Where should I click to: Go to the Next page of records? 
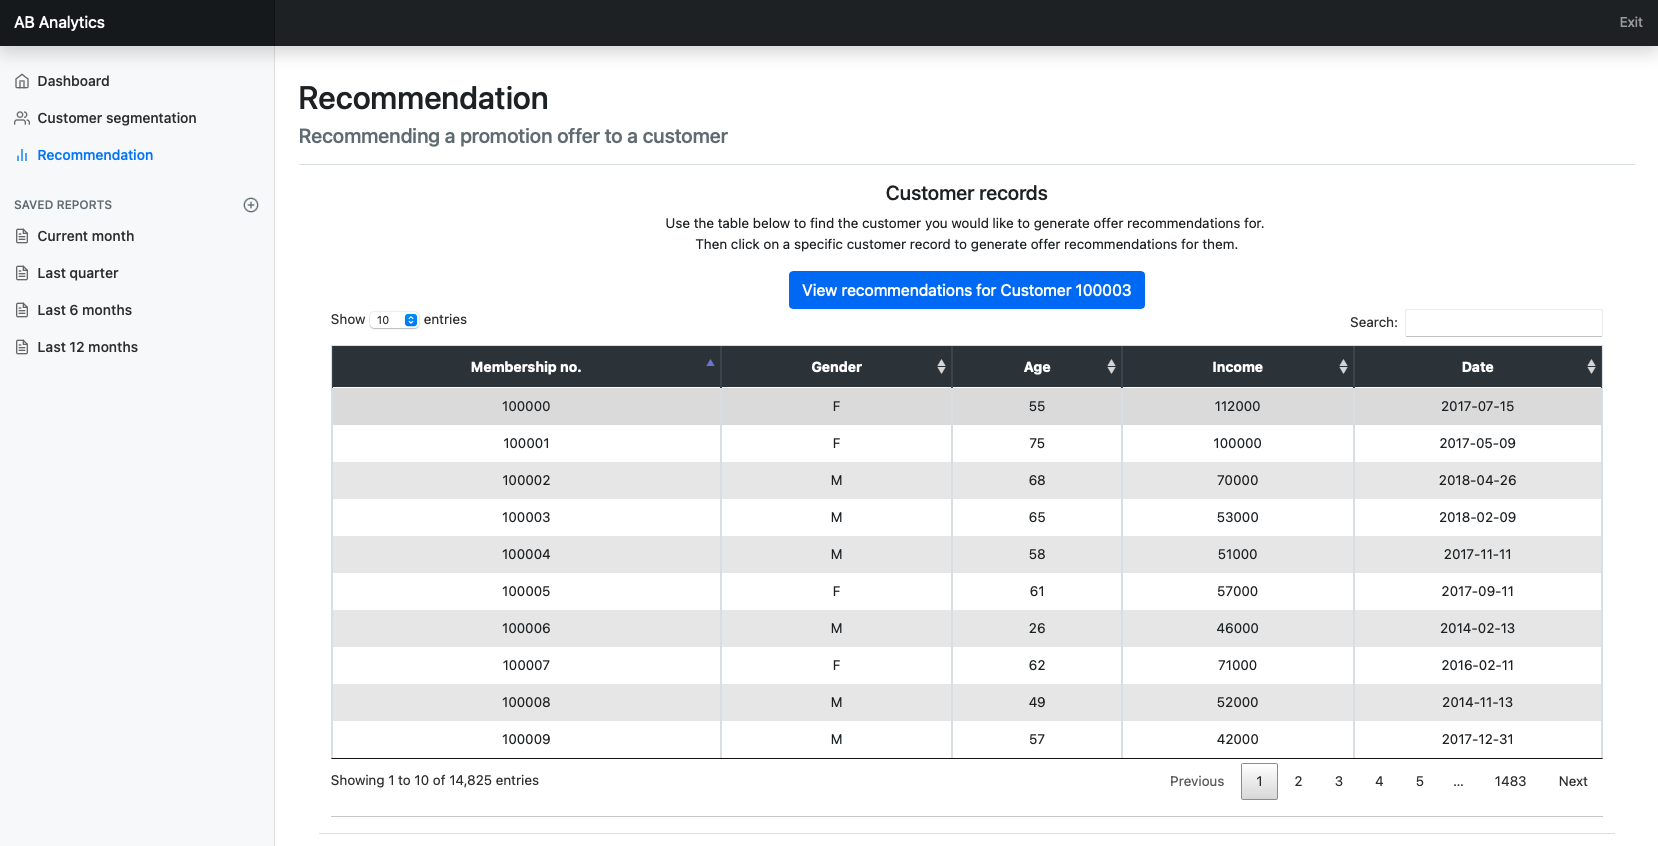point(1573,781)
